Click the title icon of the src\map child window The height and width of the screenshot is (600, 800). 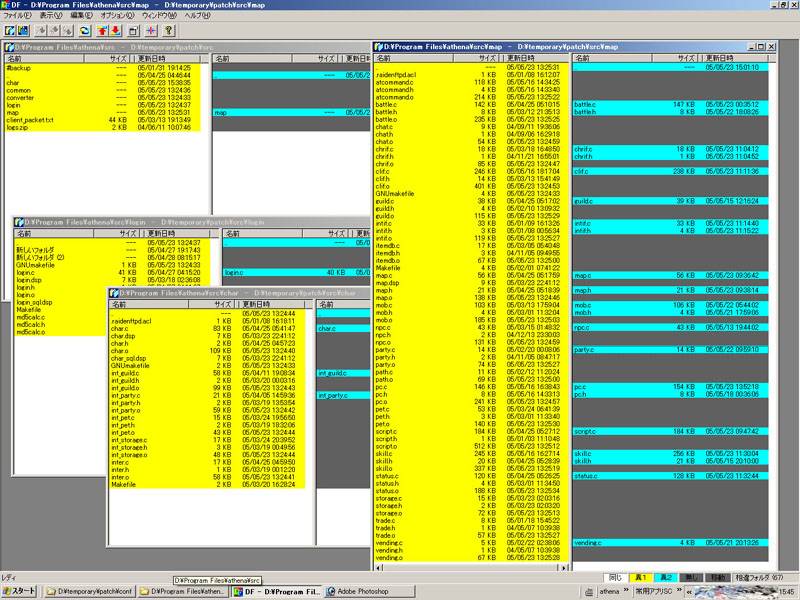tap(379, 46)
